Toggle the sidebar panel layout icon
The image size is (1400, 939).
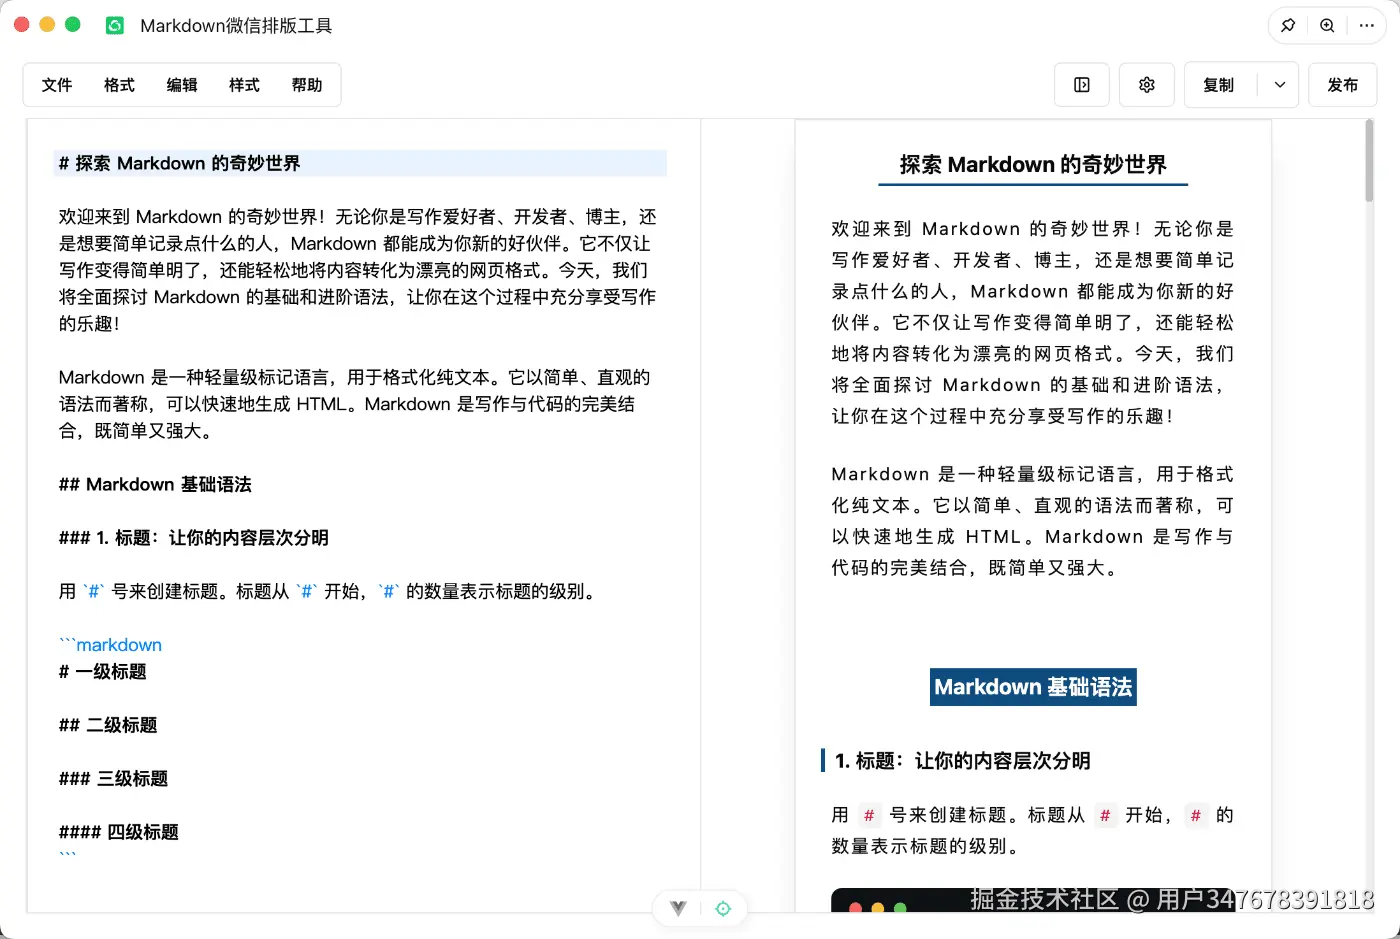1082,85
